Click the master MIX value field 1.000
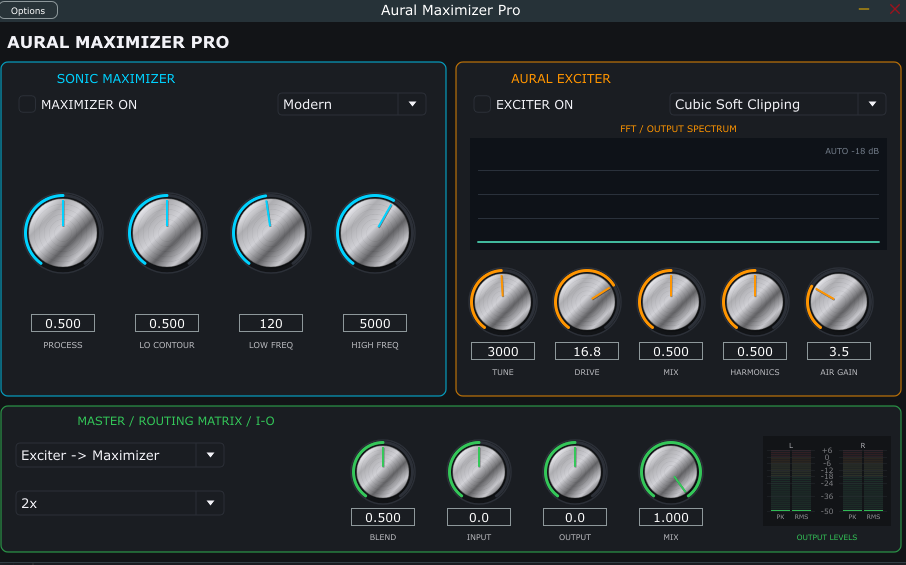 tap(671, 518)
